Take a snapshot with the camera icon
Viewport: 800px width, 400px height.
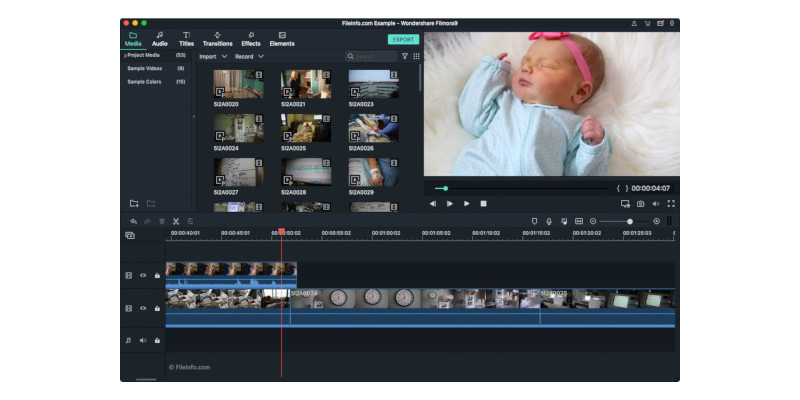[640, 203]
